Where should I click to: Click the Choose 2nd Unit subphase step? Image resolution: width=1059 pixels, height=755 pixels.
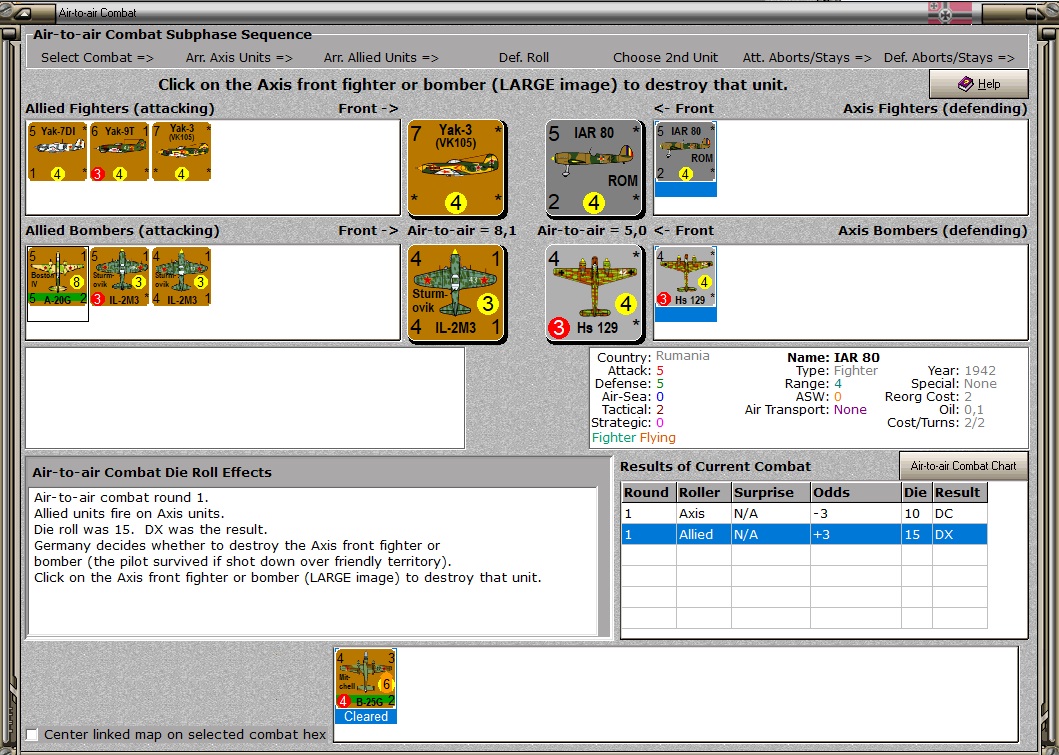coord(665,58)
